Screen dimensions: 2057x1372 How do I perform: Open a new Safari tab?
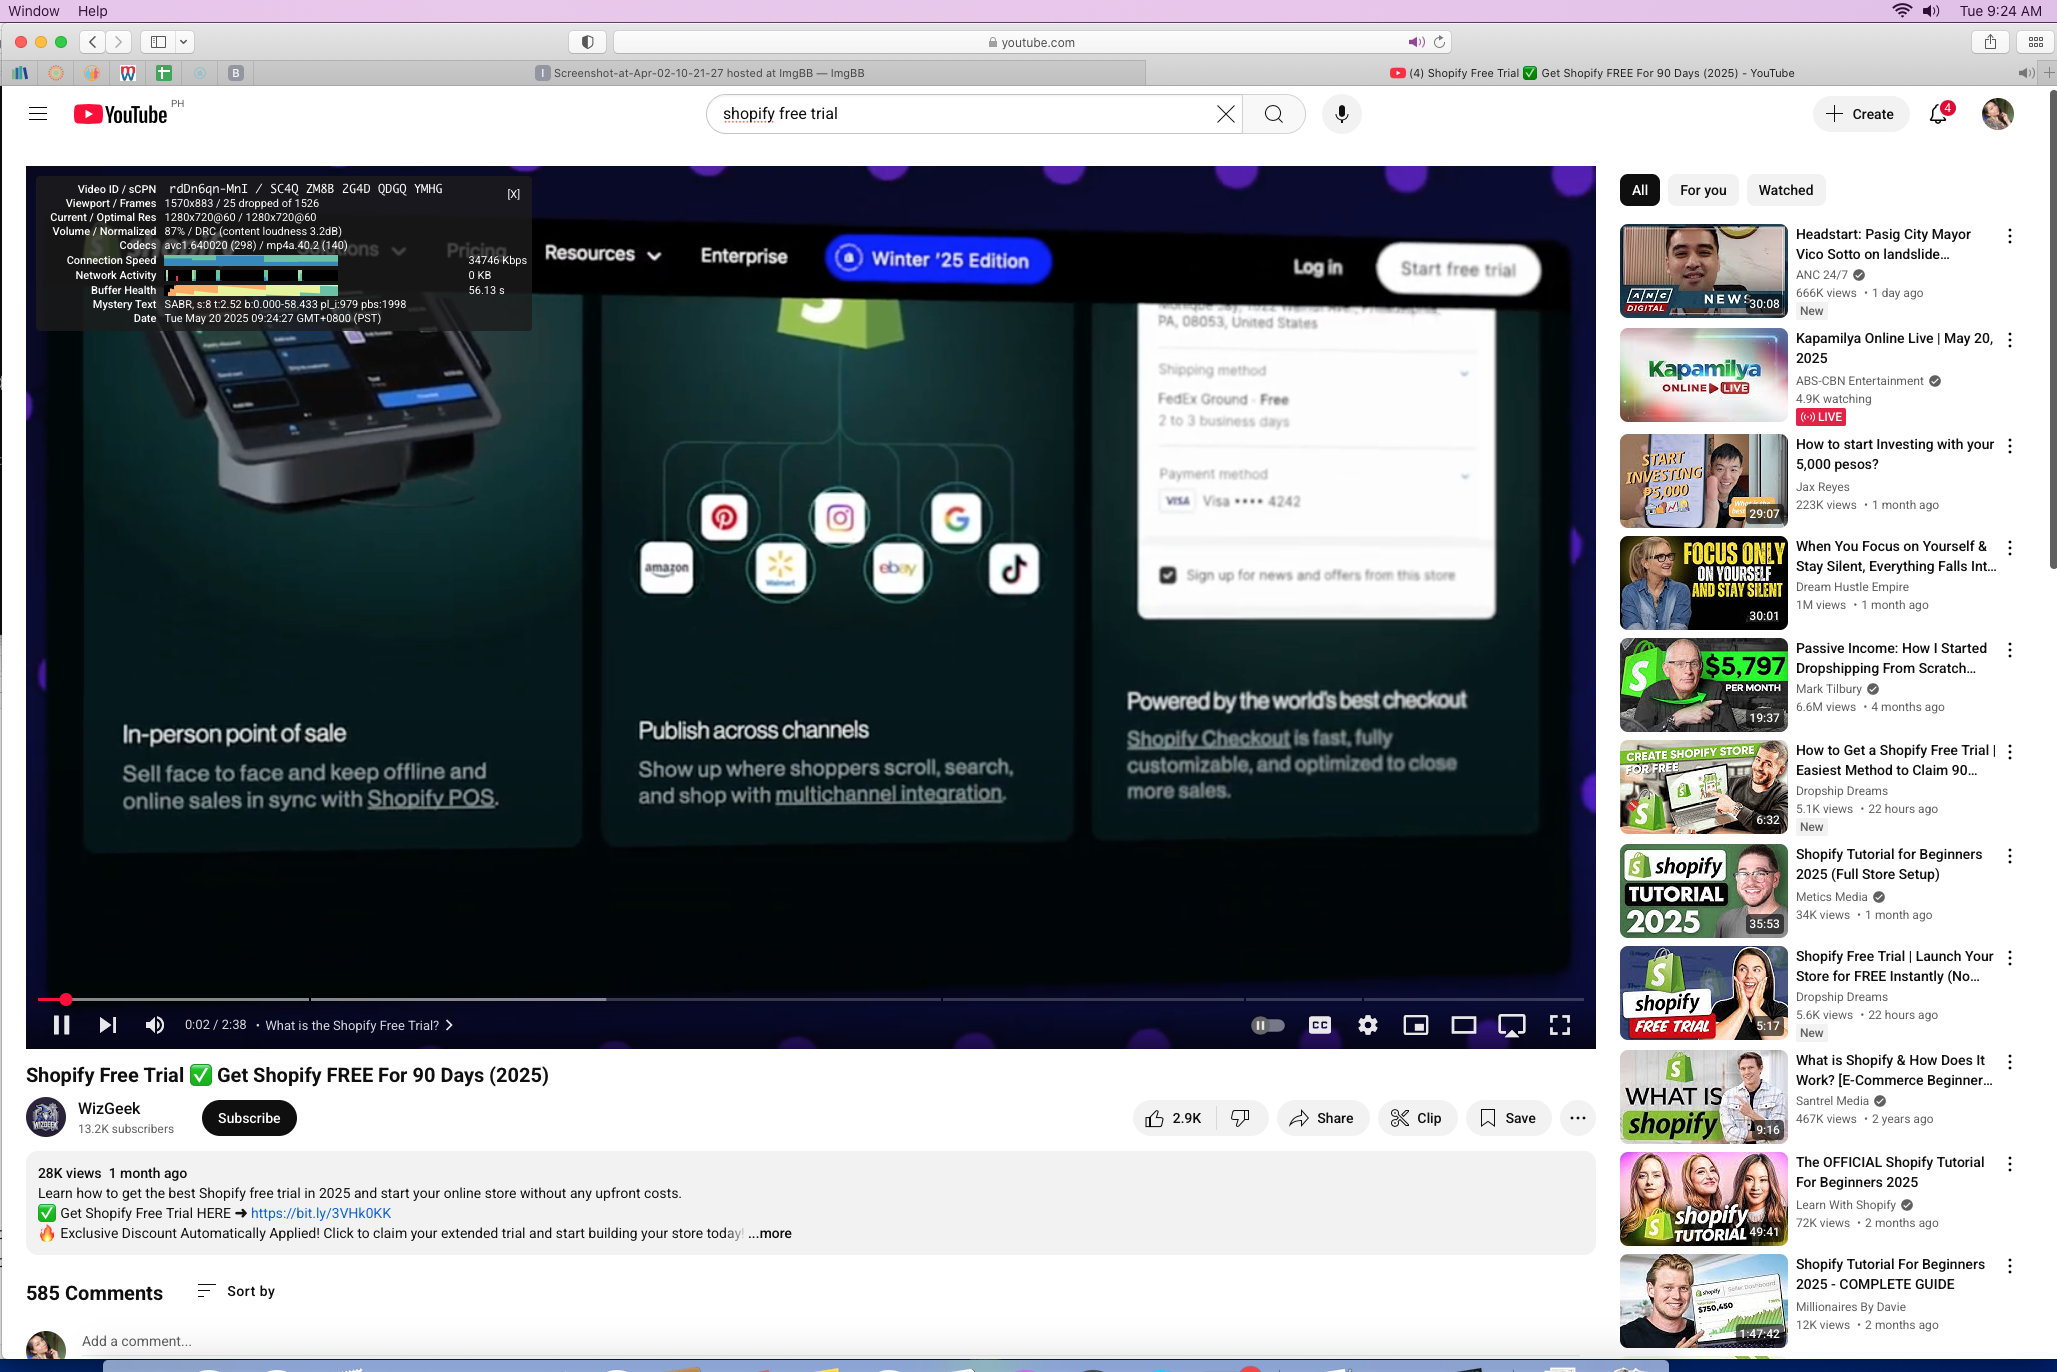tap(2048, 73)
